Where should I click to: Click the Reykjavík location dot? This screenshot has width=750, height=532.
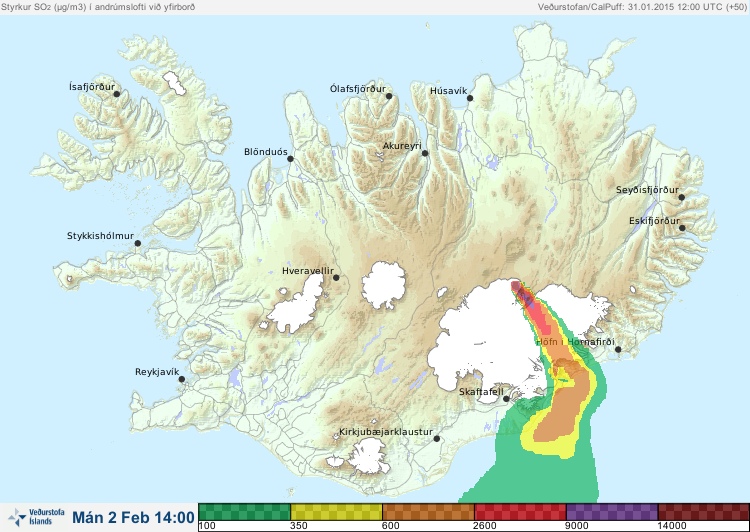pyautogui.click(x=182, y=379)
